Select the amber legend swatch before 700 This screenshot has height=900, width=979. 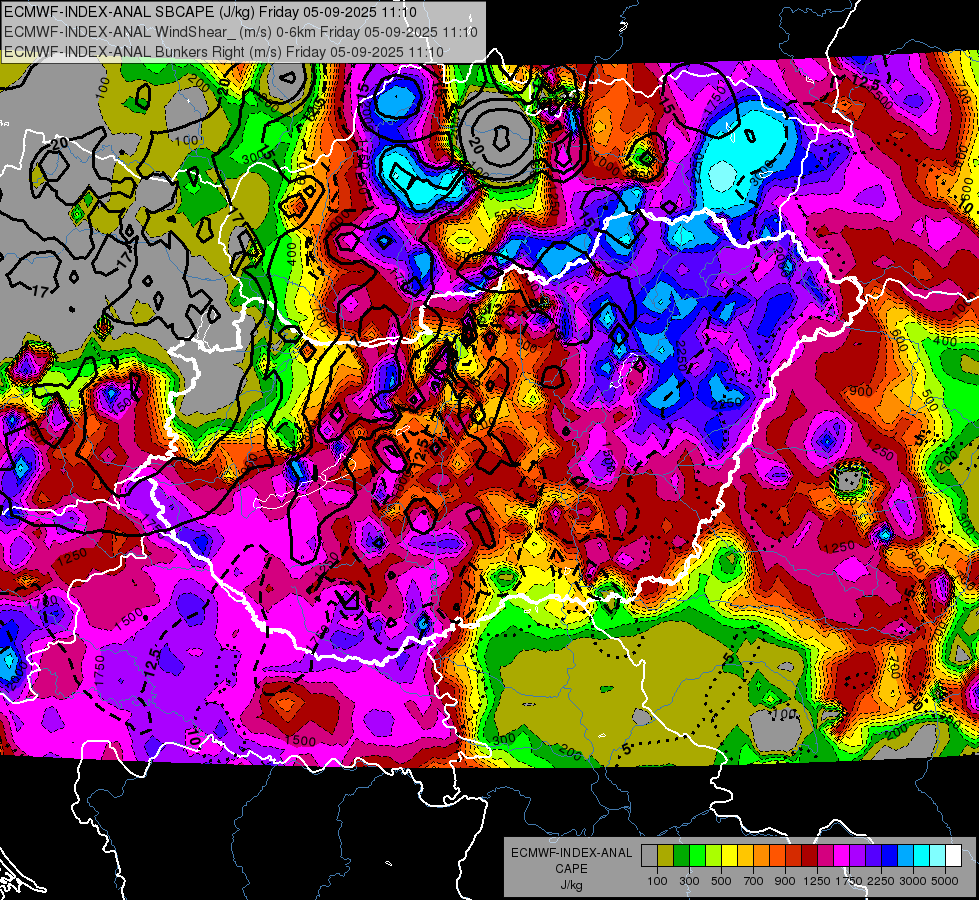pyautogui.click(x=745, y=856)
